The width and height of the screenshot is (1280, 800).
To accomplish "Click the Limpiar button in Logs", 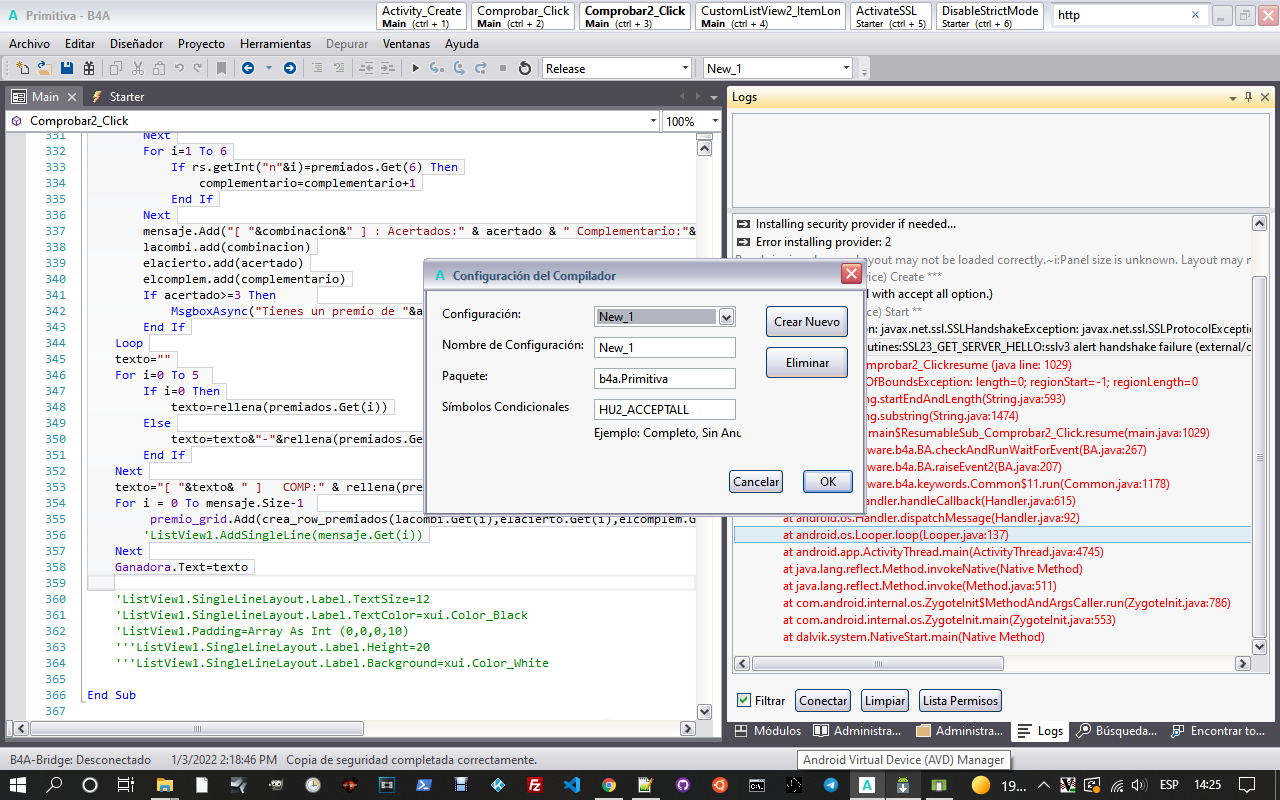I will [x=885, y=701].
